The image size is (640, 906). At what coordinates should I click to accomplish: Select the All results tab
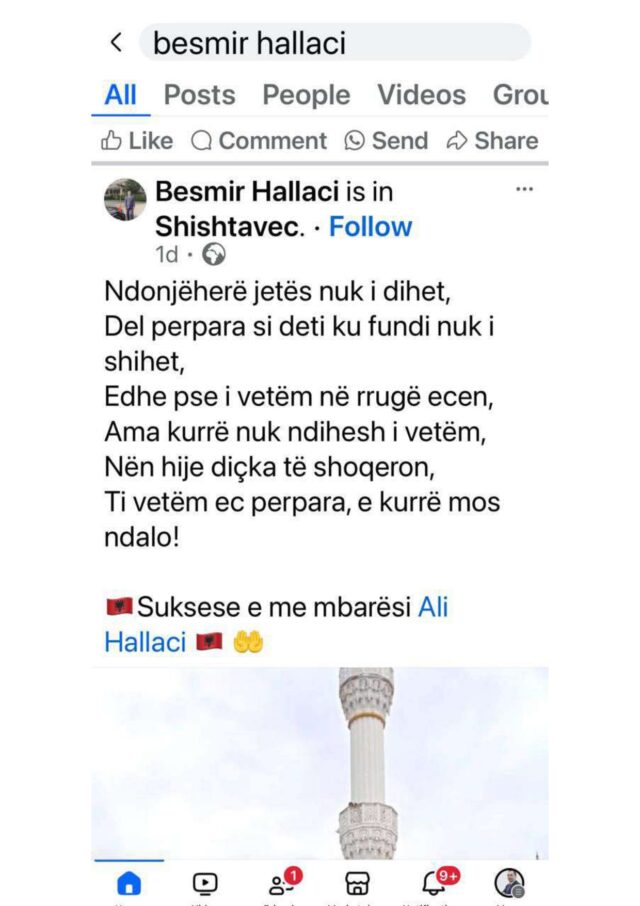(120, 95)
